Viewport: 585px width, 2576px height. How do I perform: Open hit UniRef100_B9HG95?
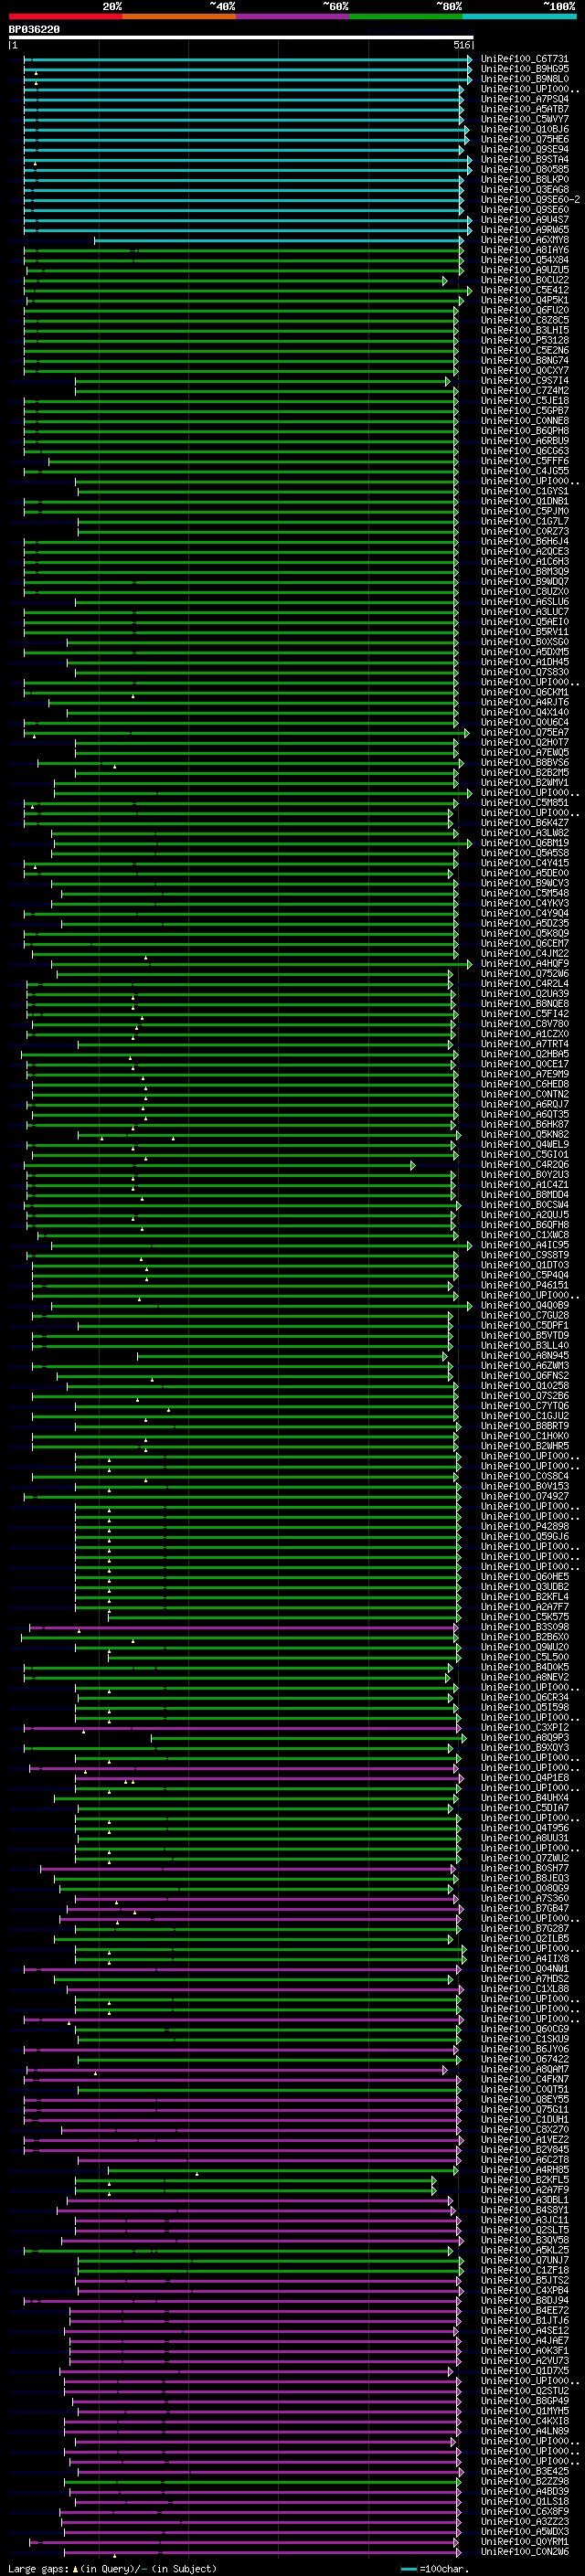pyautogui.click(x=524, y=69)
